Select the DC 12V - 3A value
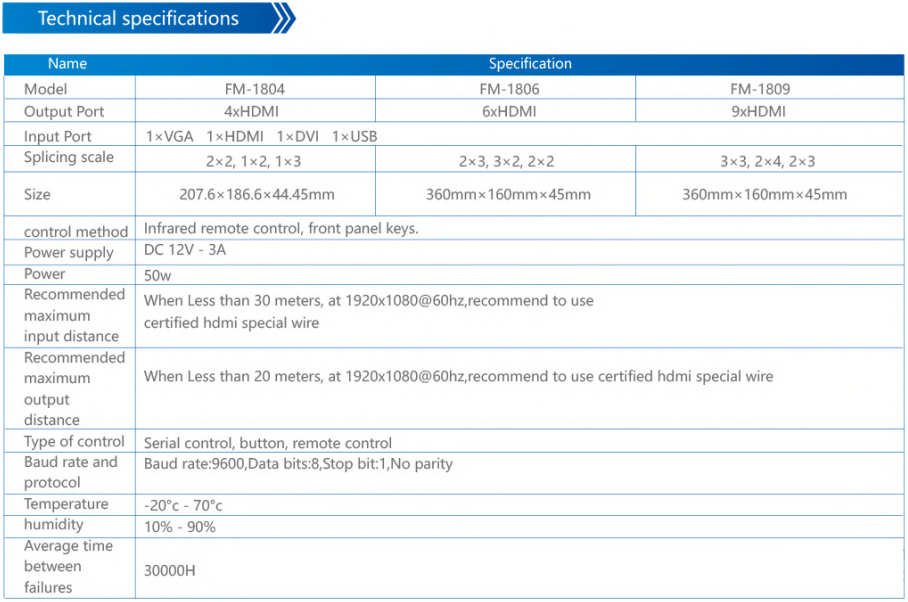The height and width of the screenshot is (602, 908). (x=185, y=250)
